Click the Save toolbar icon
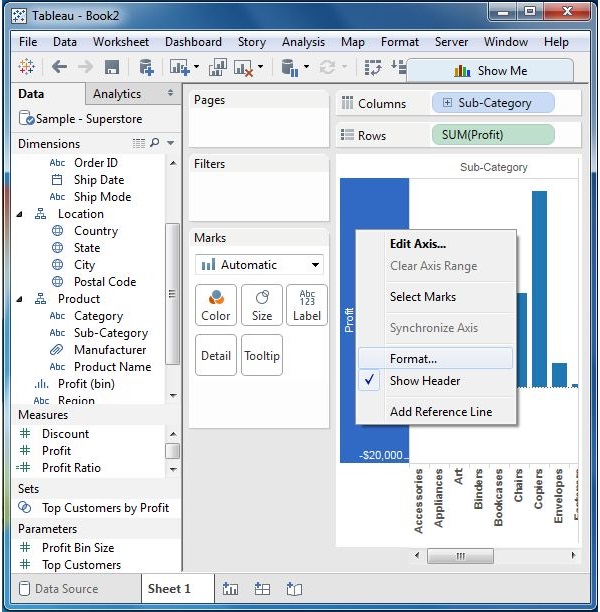 pyautogui.click(x=112, y=67)
